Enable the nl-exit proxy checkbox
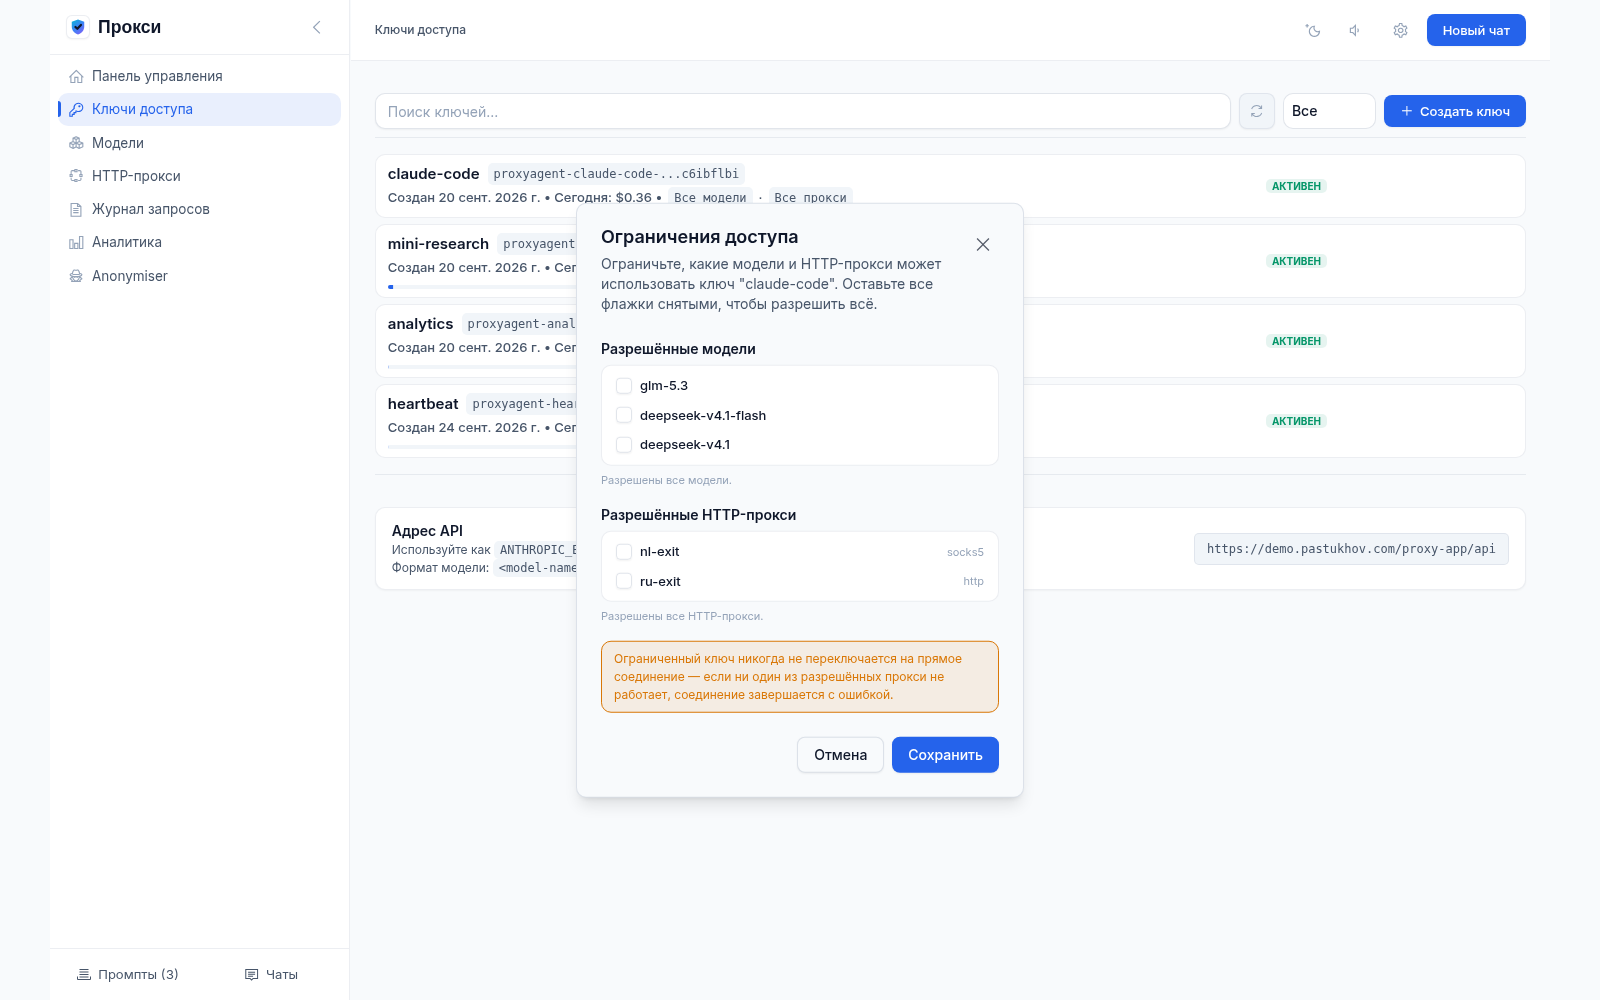The width and height of the screenshot is (1600, 1000). tap(624, 552)
